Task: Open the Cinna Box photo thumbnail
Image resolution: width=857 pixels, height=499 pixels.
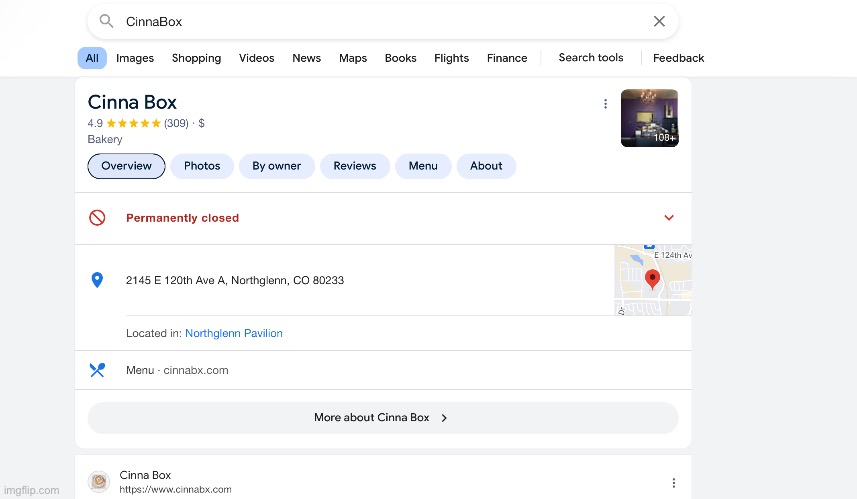Action: click(x=649, y=118)
